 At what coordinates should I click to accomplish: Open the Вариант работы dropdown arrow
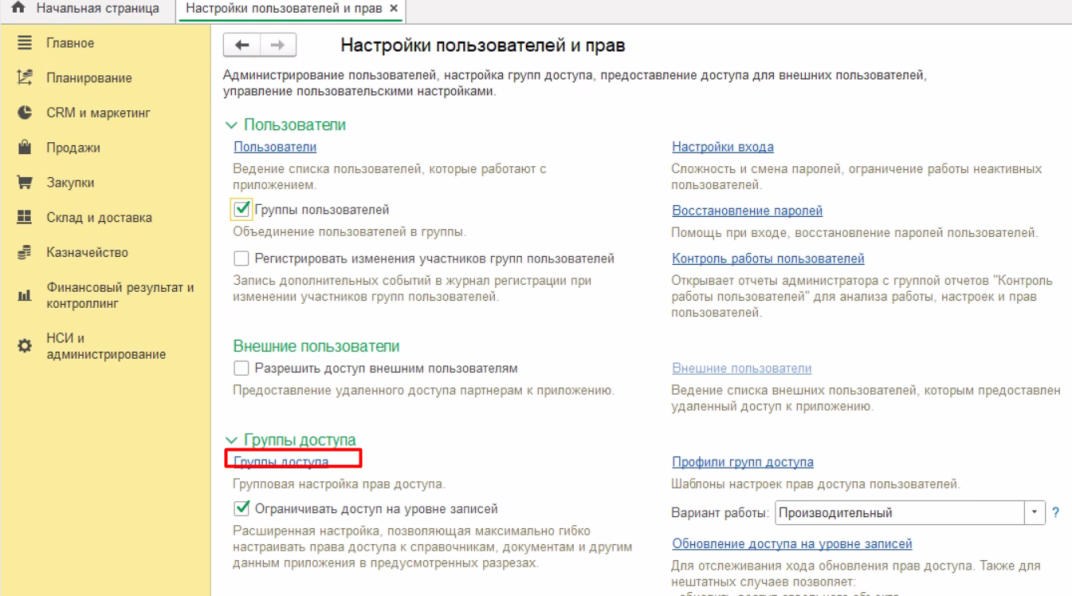click(x=1033, y=513)
